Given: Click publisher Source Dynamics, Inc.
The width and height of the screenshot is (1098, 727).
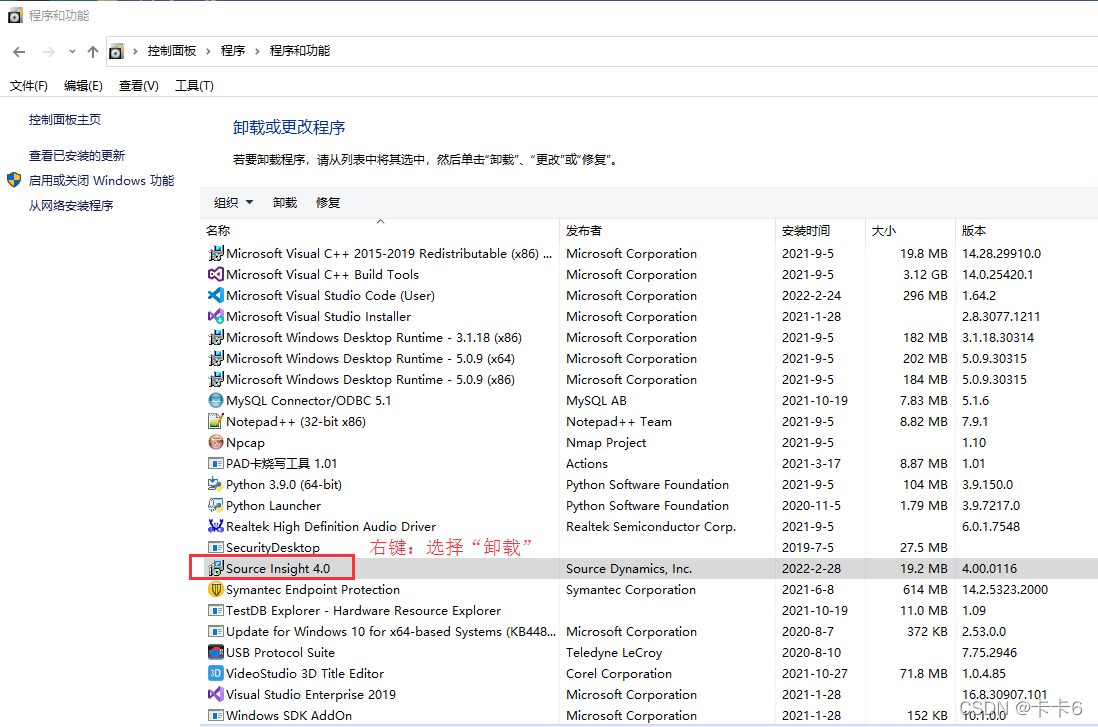Looking at the screenshot, I should [629, 569].
